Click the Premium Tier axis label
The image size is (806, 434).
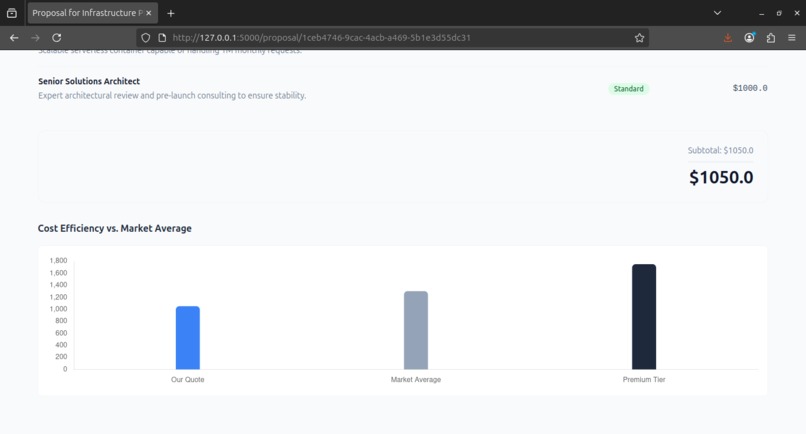point(644,379)
